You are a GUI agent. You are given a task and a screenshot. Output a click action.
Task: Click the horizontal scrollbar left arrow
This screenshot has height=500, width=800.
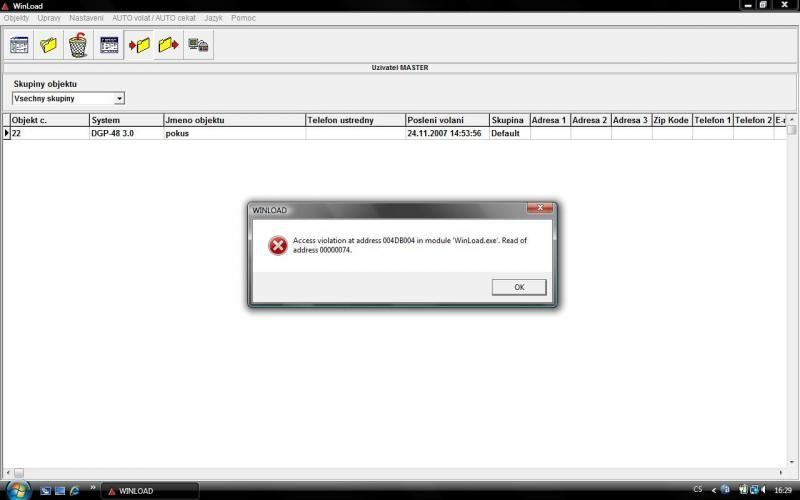pos(6,473)
